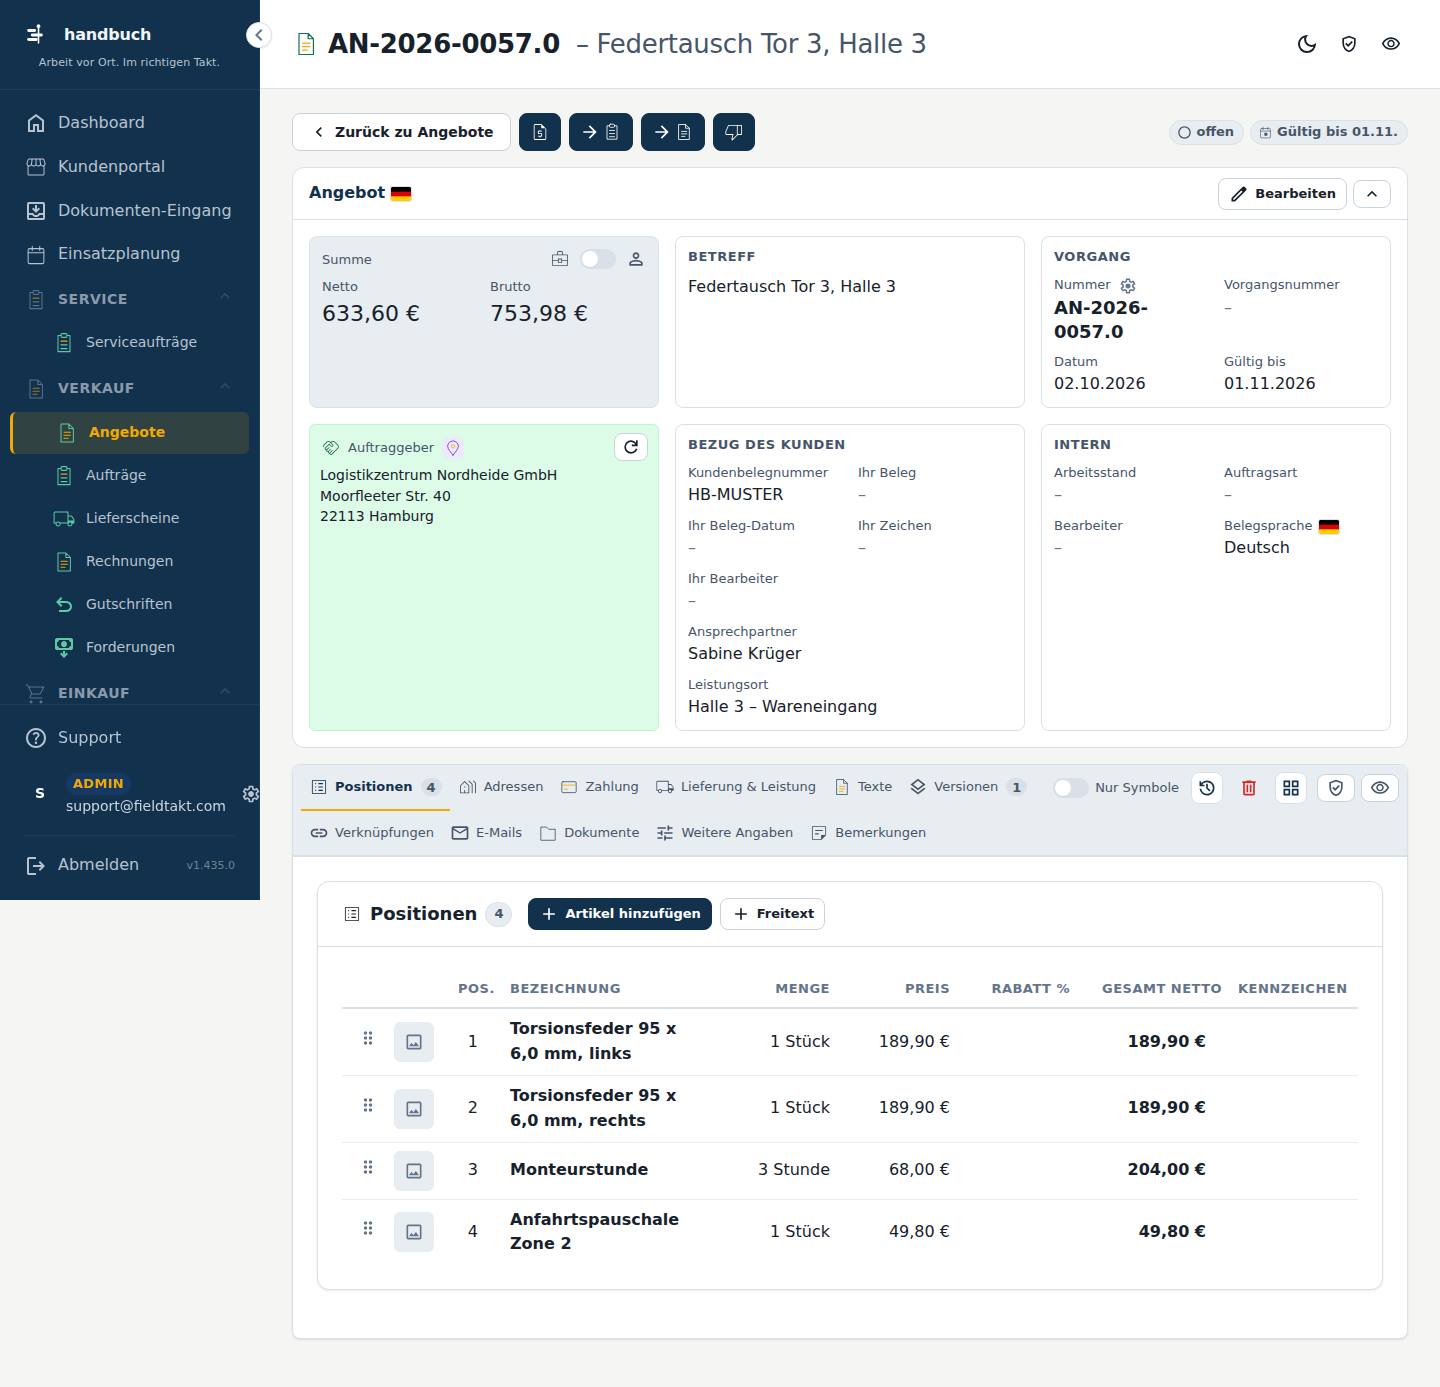The height and width of the screenshot is (1387, 1440).
Task: Open the Zahlung tab
Action: (600, 787)
